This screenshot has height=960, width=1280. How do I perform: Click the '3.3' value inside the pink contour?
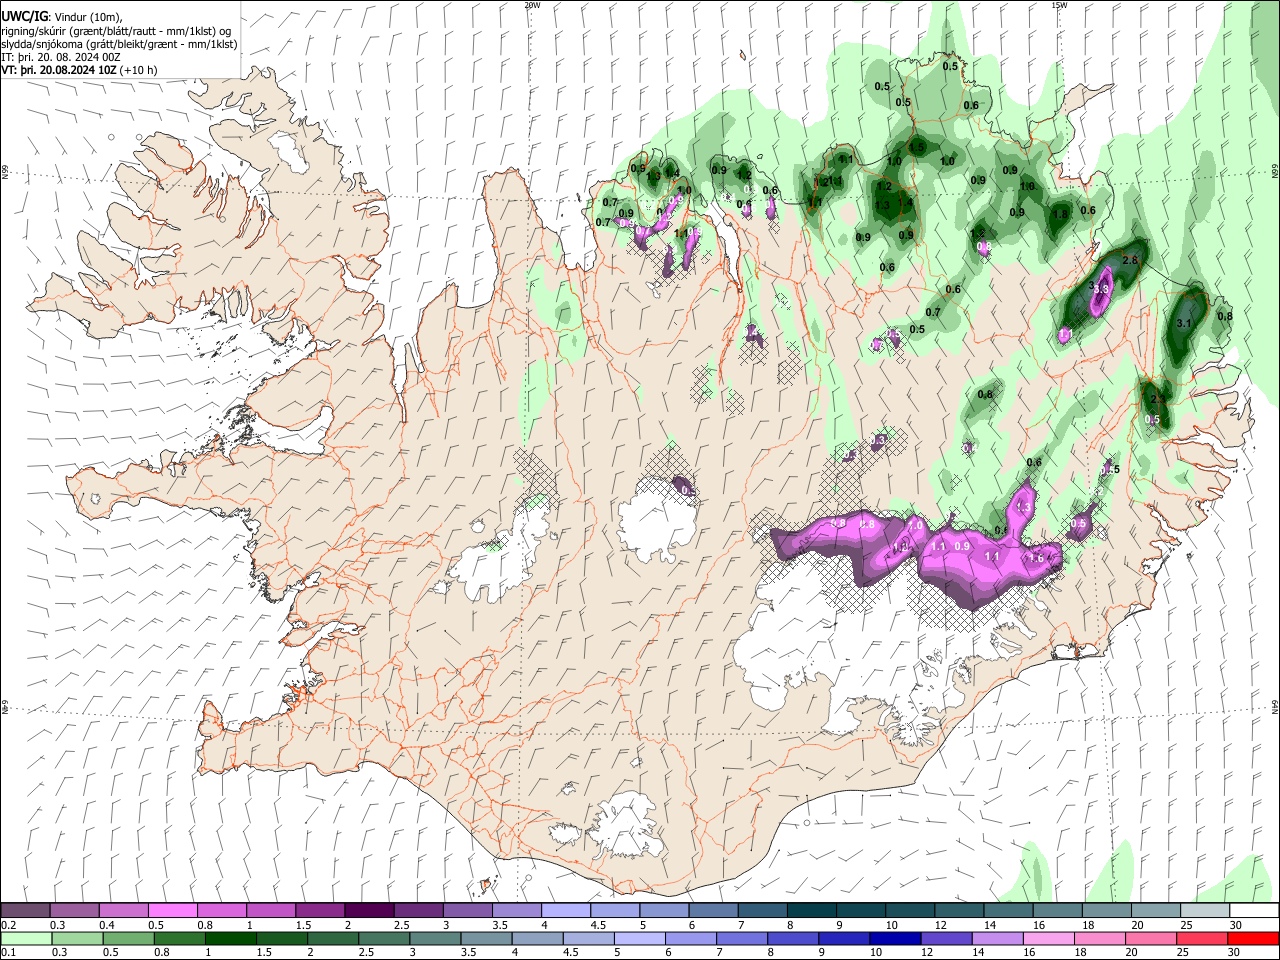coord(1101,289)
